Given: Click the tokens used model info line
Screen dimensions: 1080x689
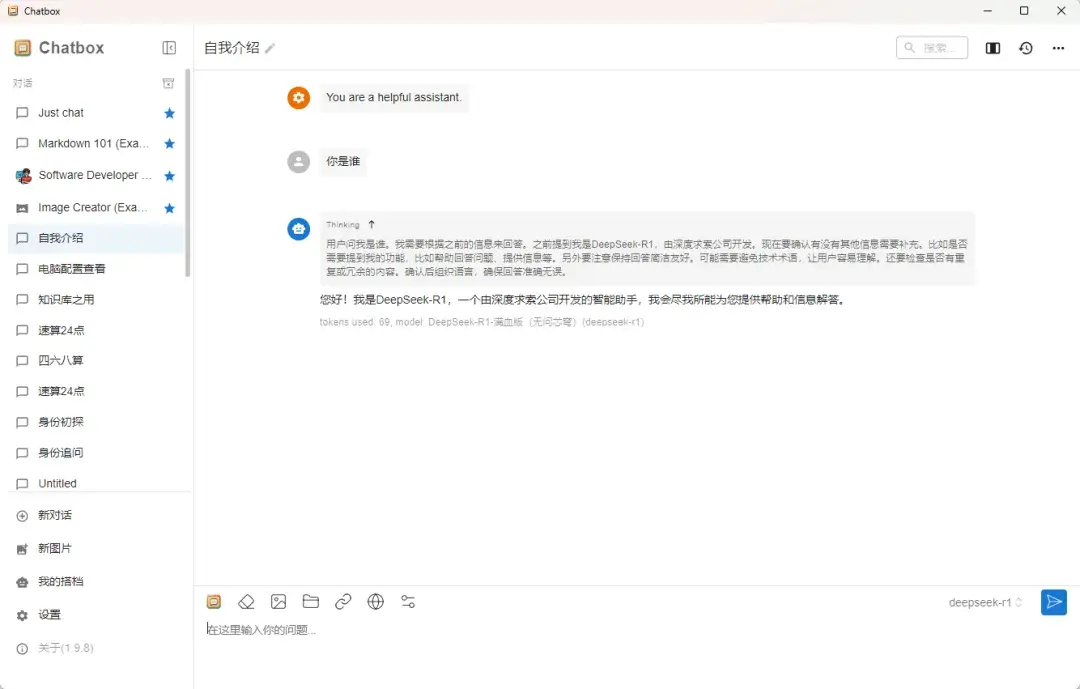Looking at the screenshot, I should pos(481,322).
